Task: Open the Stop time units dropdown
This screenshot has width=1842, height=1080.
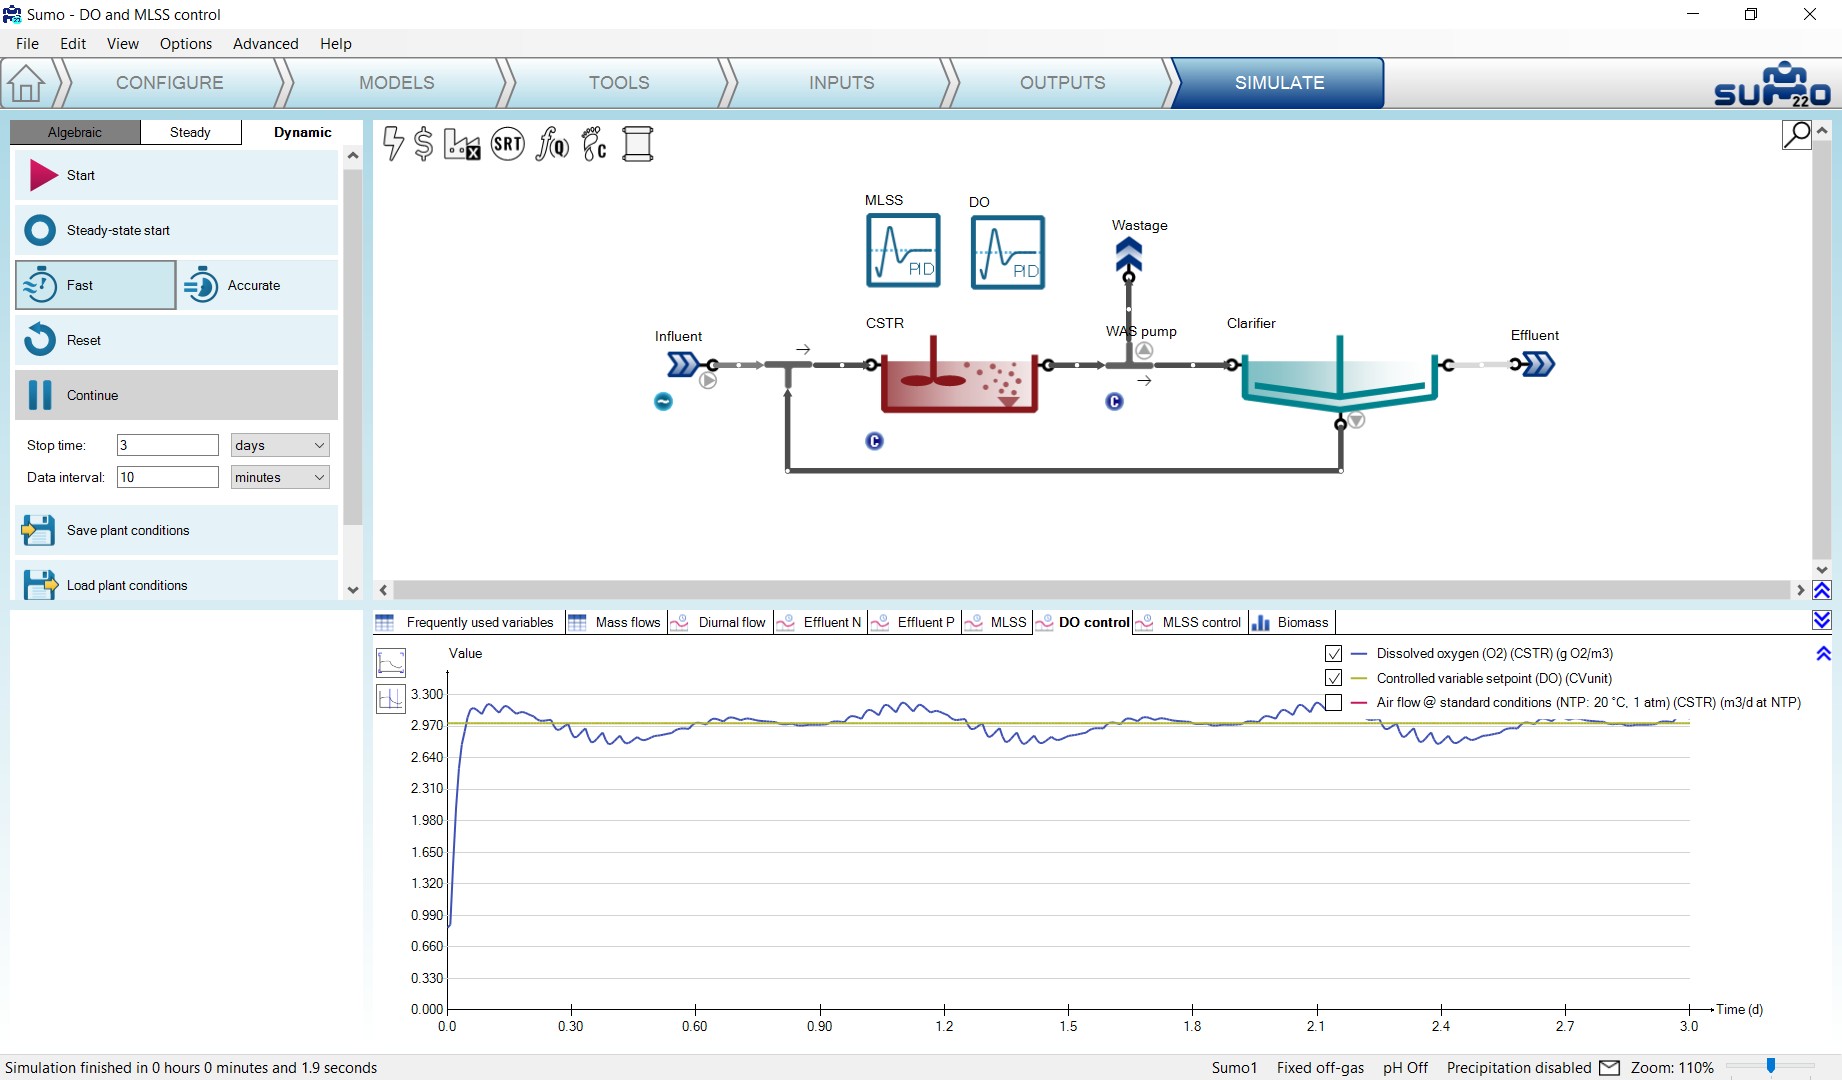Action: 280,445
